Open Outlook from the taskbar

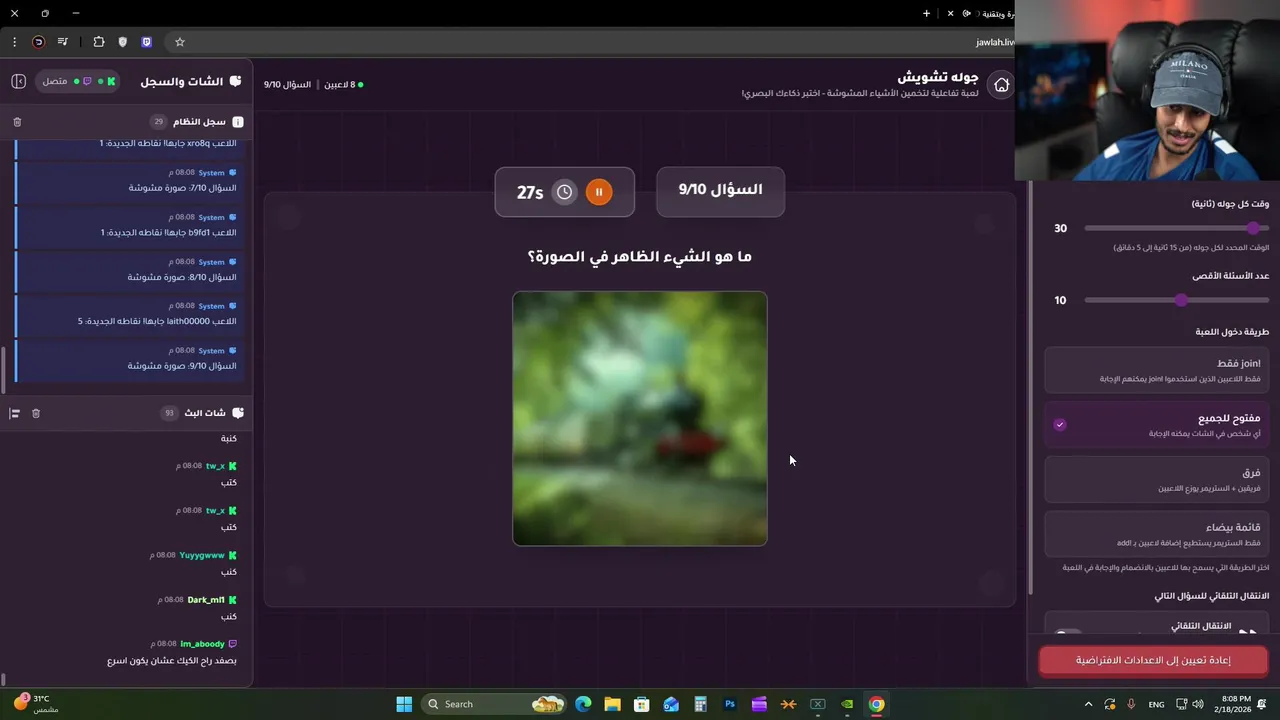[x=671, y=704]
